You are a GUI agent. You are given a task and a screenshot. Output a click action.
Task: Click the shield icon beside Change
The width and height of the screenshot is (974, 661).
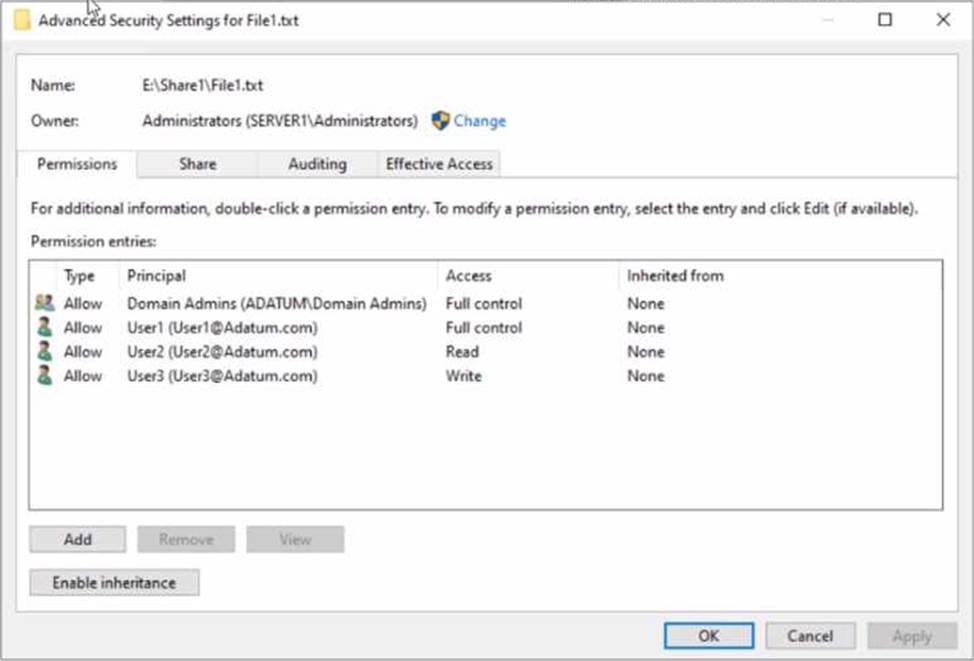(440, 121)
